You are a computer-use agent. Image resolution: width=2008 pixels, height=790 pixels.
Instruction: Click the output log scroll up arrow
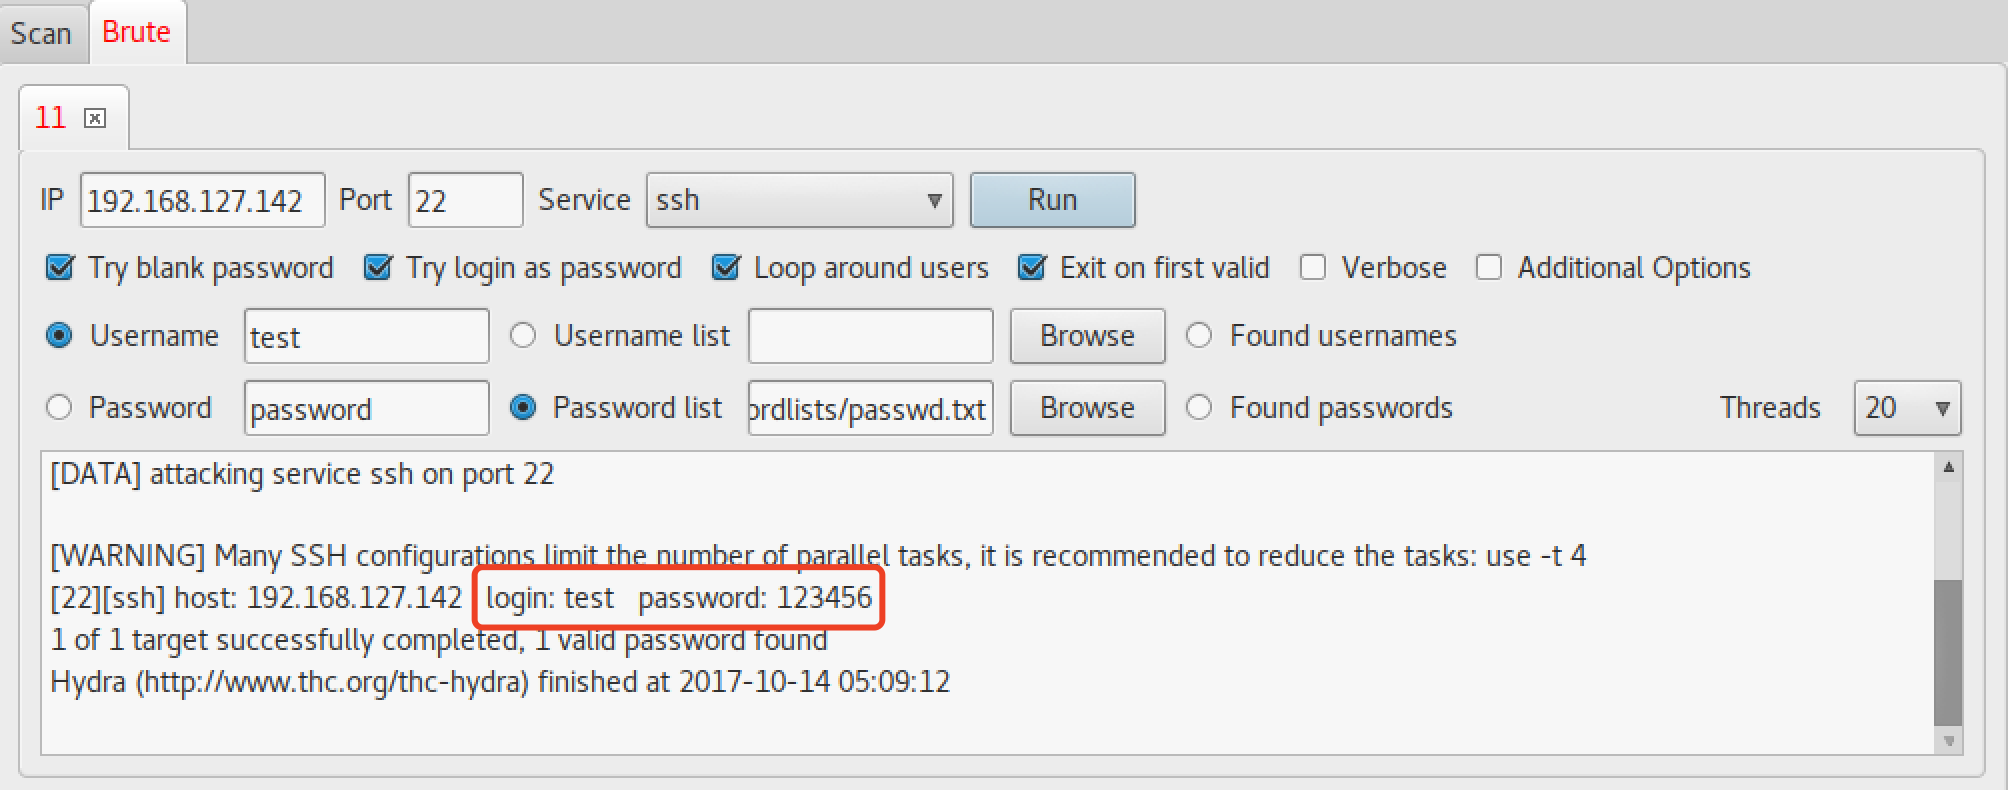1948,467
